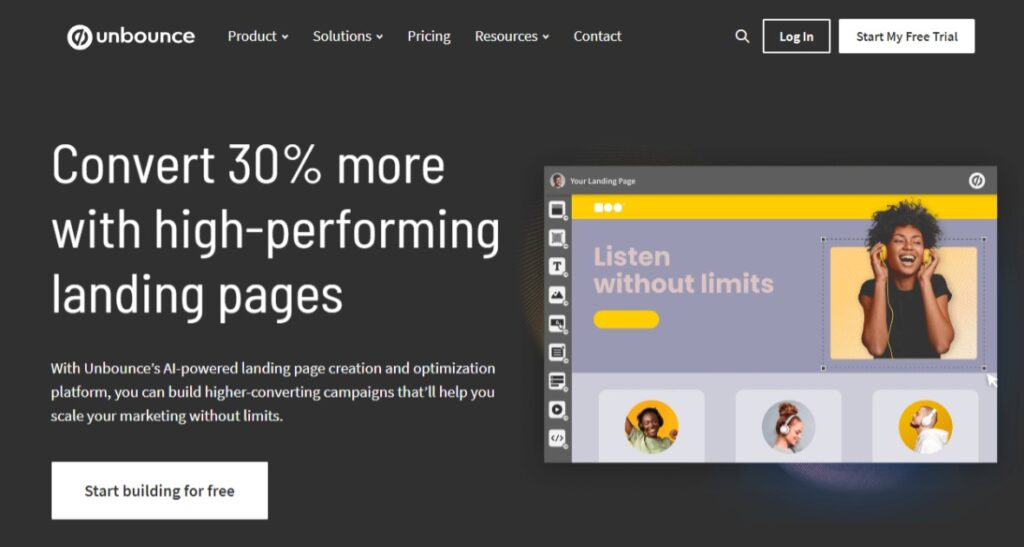
Task: Select the Image tool icon in the builder sidebar
Action: point(557,295)
